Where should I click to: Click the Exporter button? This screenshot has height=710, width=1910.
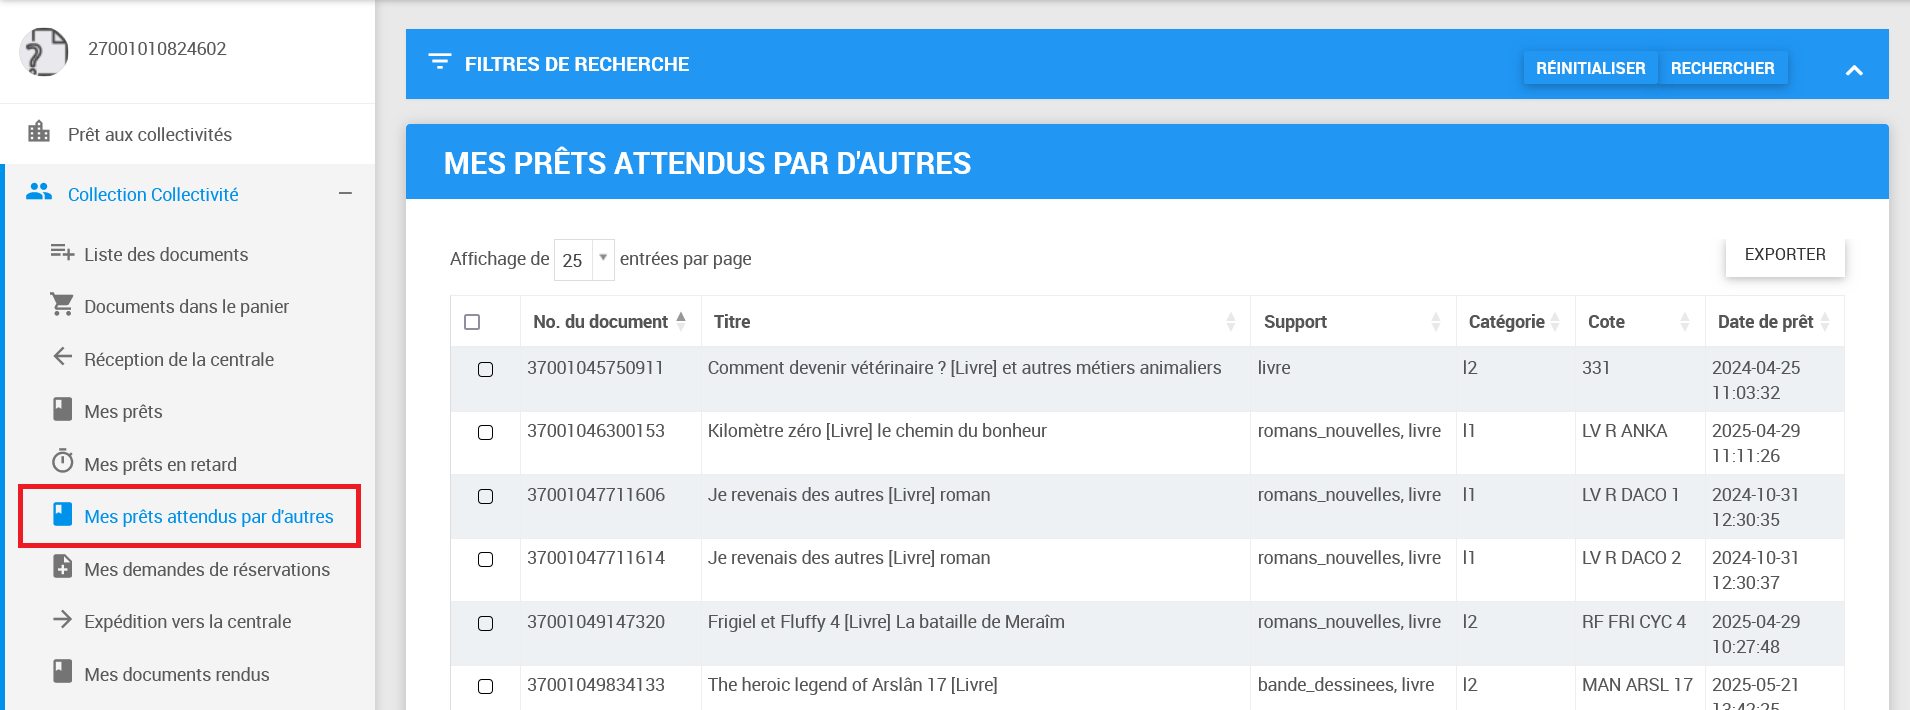click(x=1784, y=255)
